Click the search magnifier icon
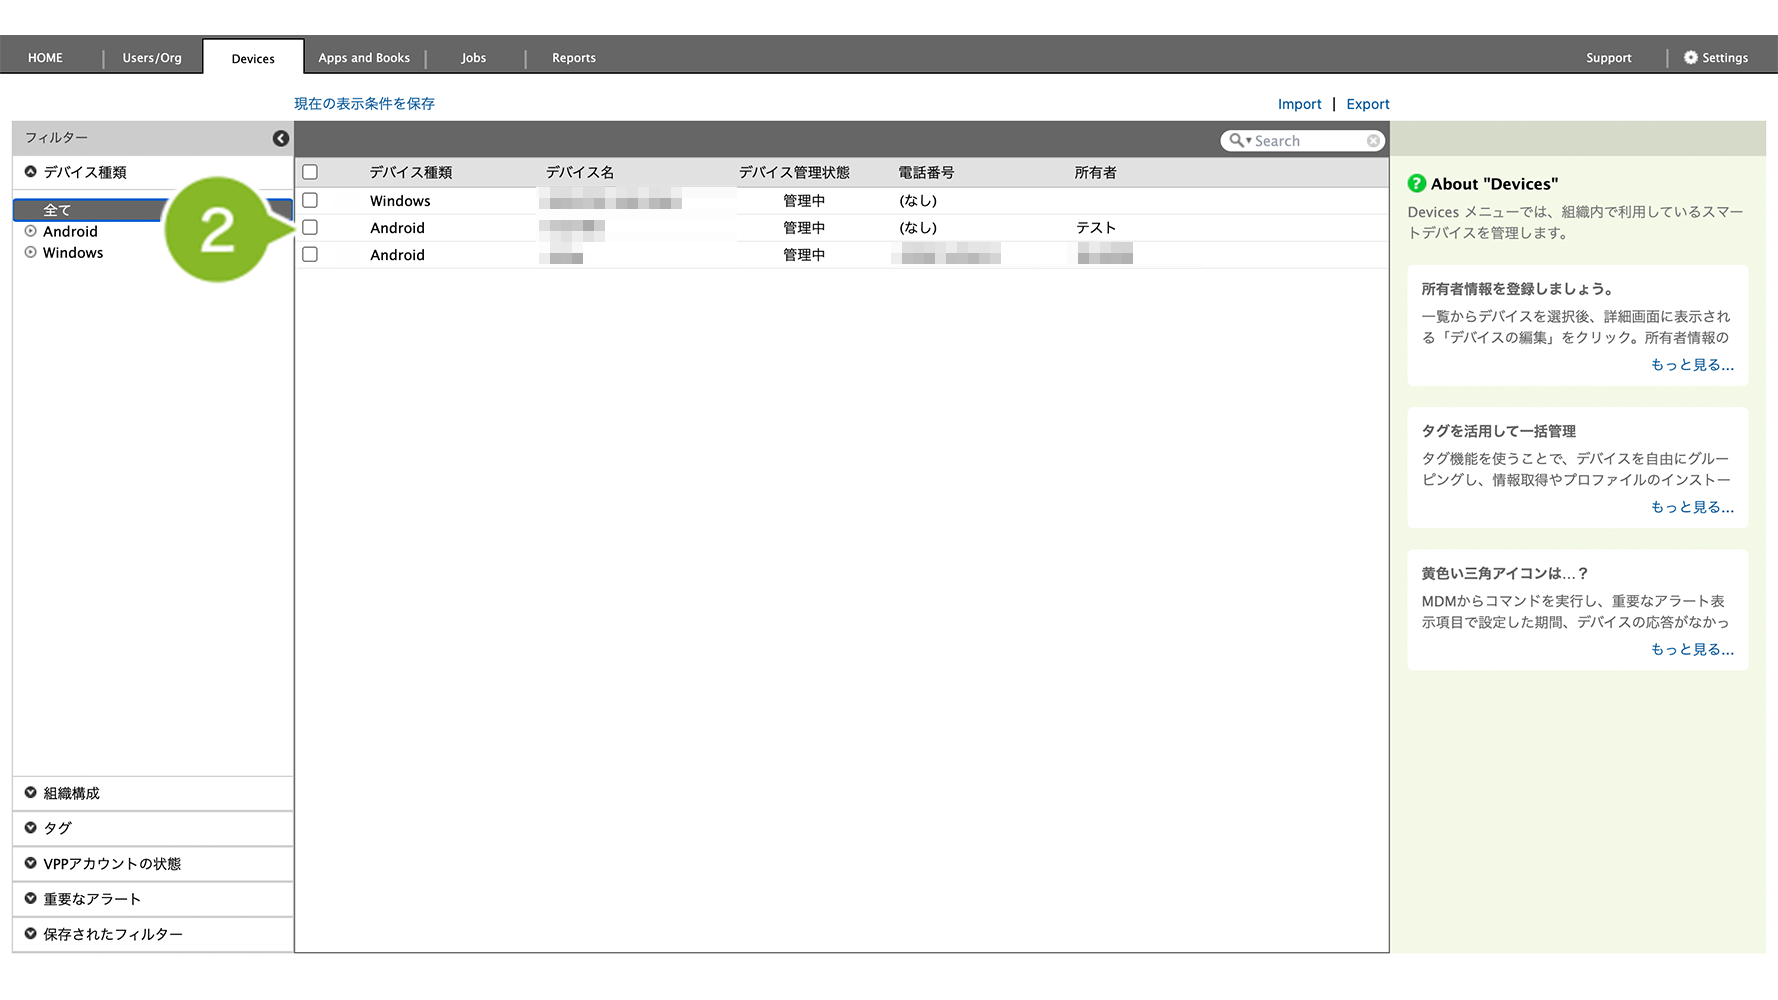The image size is (1778, 1000). click(x=1237, y=141)
